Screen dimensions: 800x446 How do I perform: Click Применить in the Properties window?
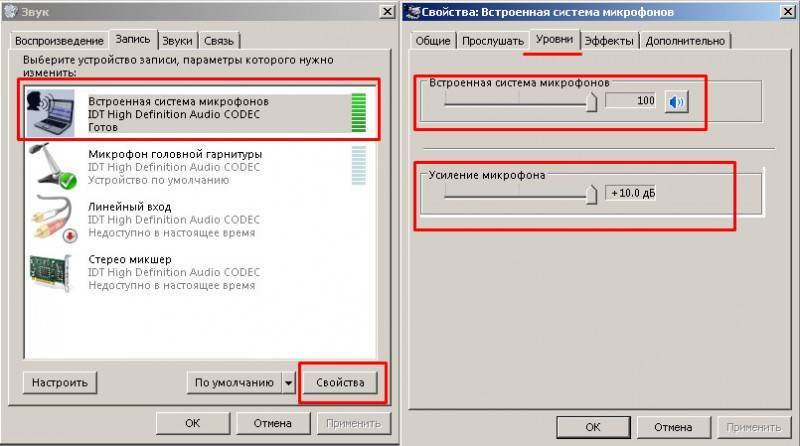[754, 427]
